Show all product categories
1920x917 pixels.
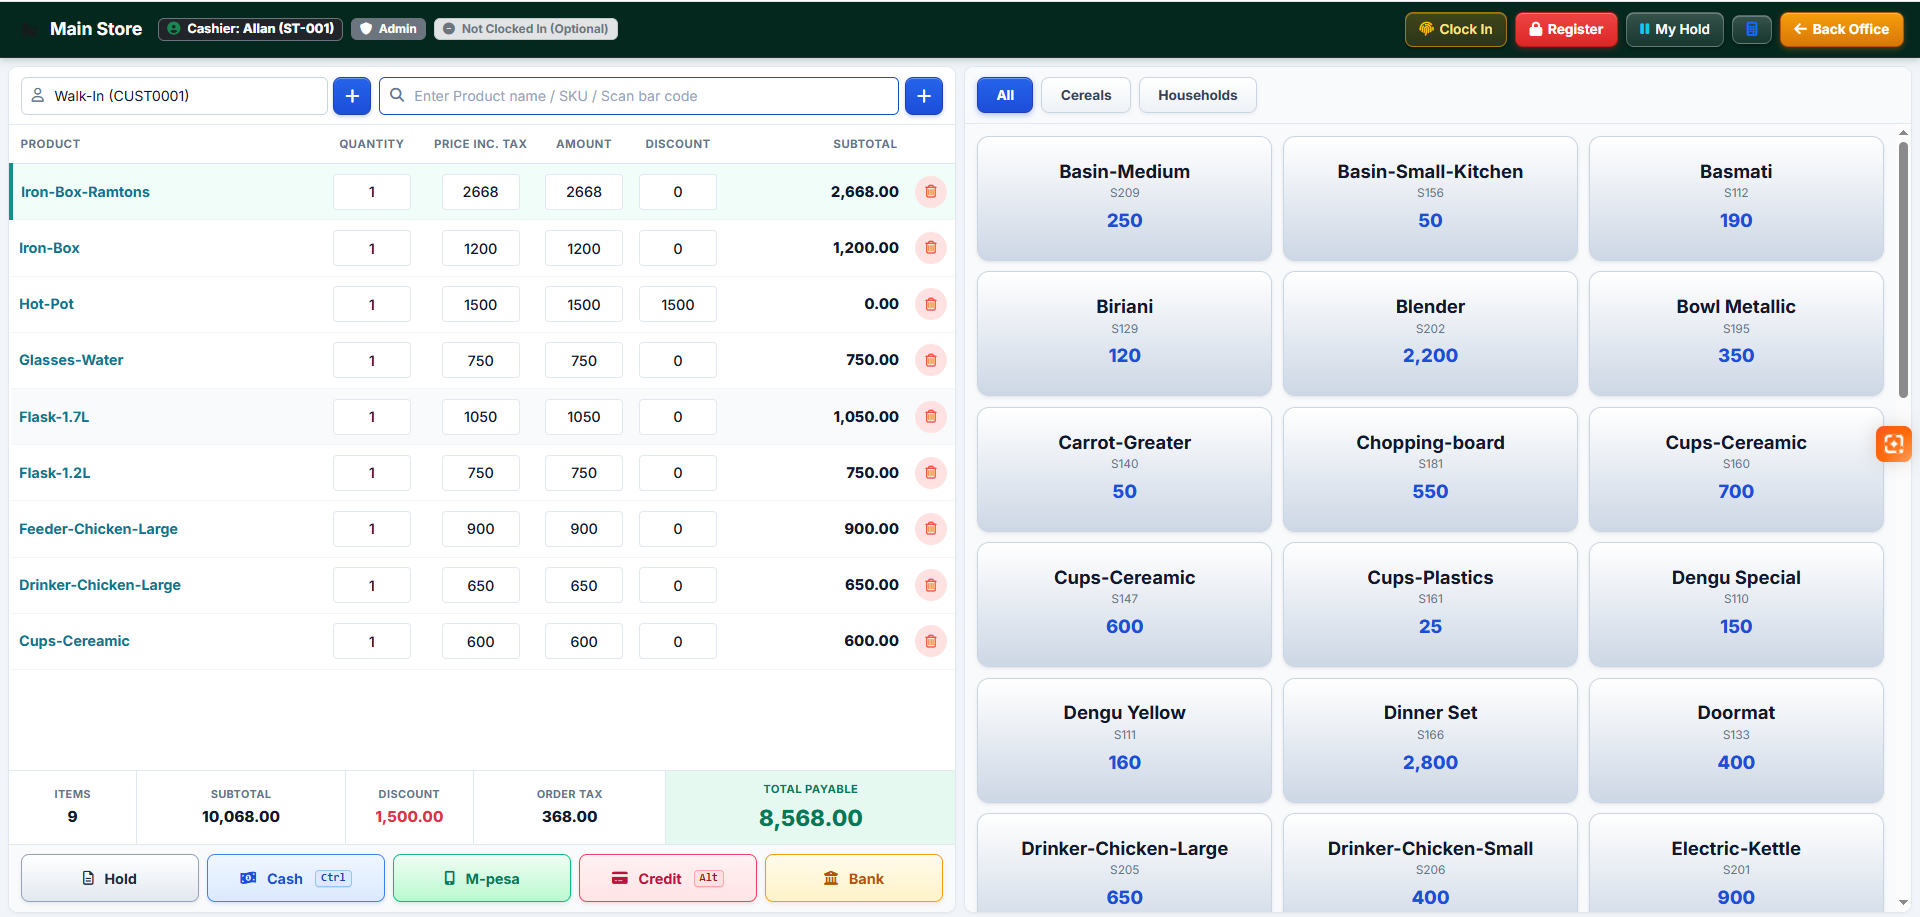1005,95
